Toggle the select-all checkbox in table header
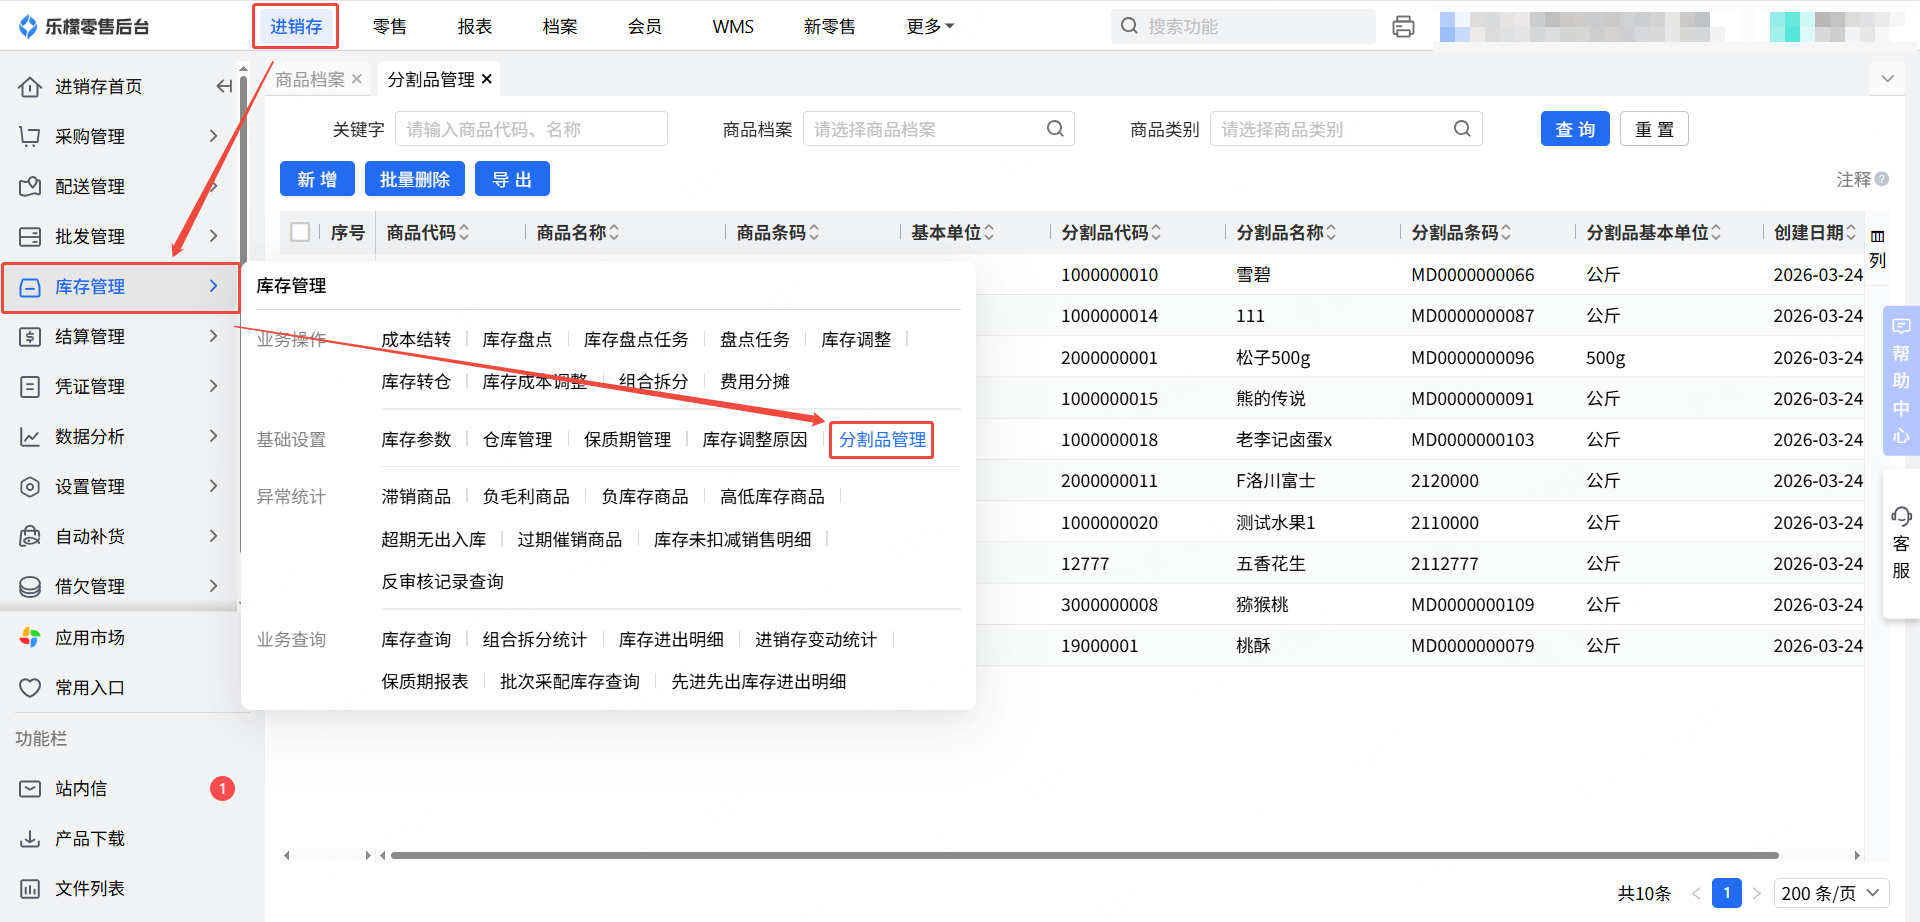This screenshot has height=922, width=1920. 300,232
